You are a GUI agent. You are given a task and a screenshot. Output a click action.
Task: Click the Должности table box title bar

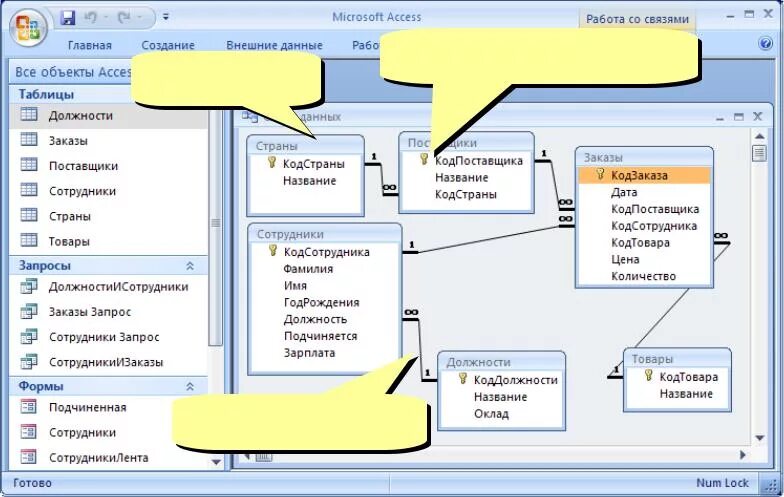click(502, 362)
